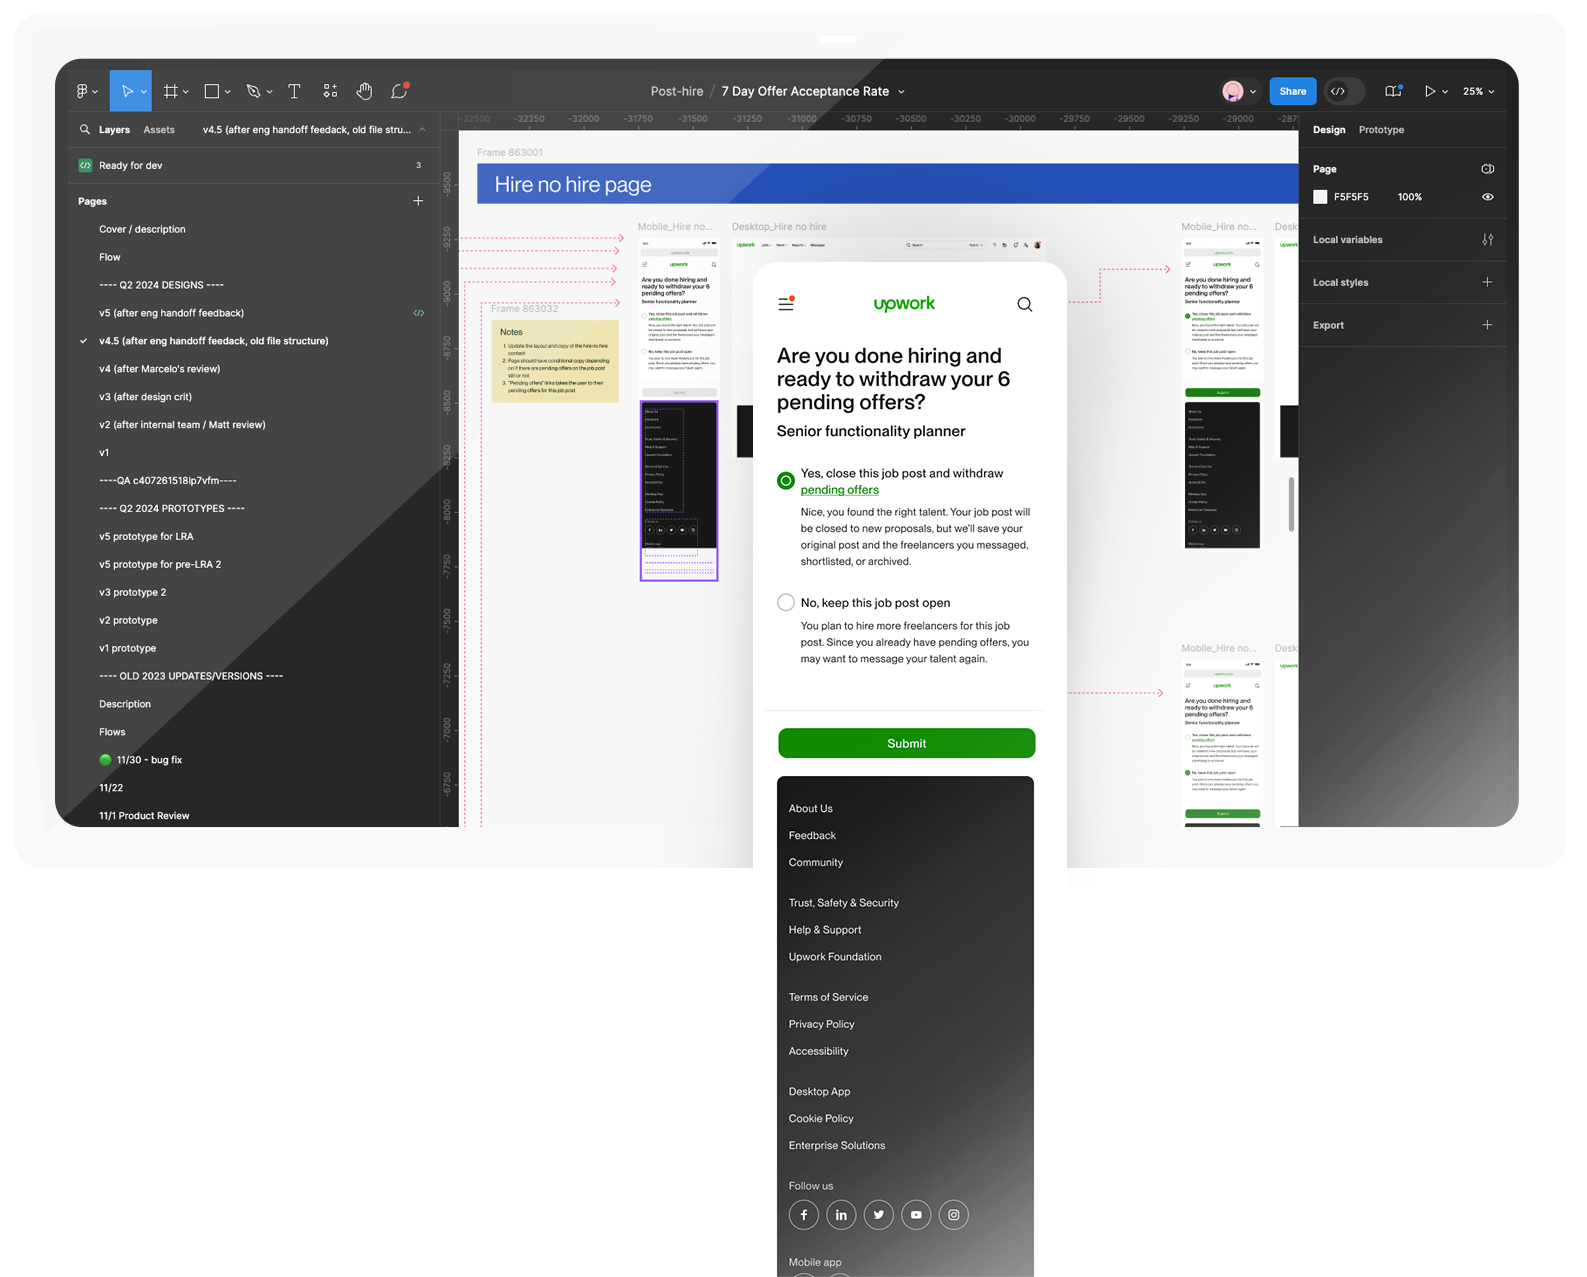Toggle page background visibility eye icon

pos(1487,197)
